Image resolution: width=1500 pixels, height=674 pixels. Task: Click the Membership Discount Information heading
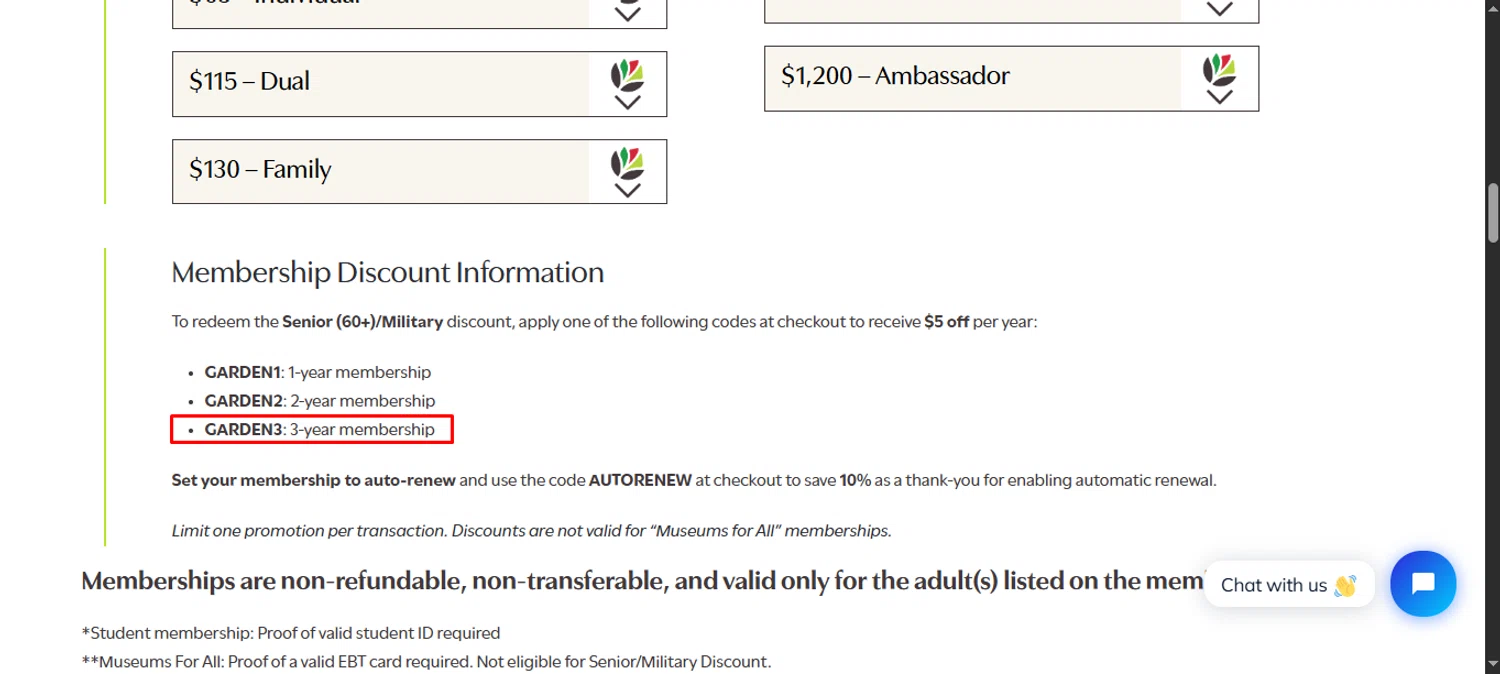[387, 272]
